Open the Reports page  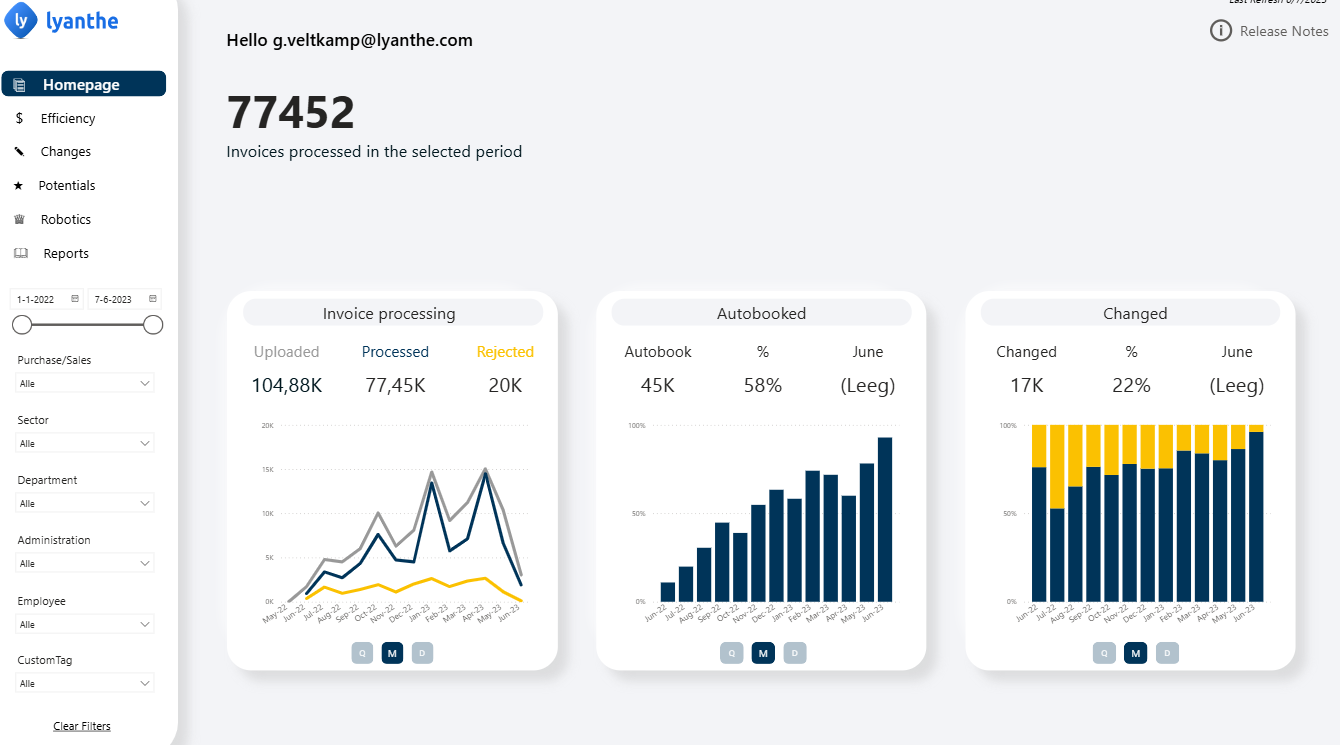tap(66, 254)
